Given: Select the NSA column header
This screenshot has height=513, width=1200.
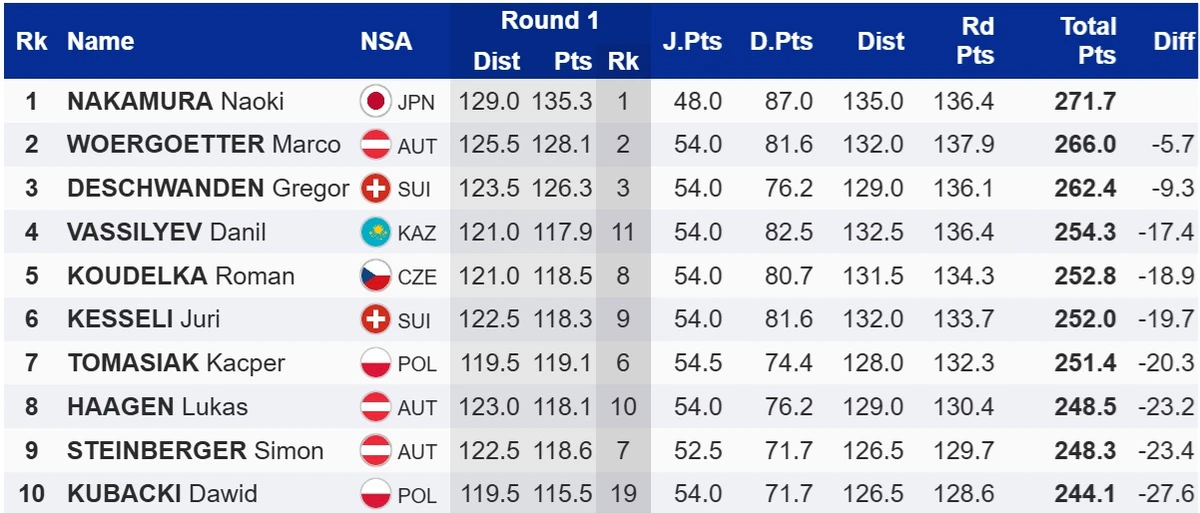Looking at the screenshot, I should (386, 41).
